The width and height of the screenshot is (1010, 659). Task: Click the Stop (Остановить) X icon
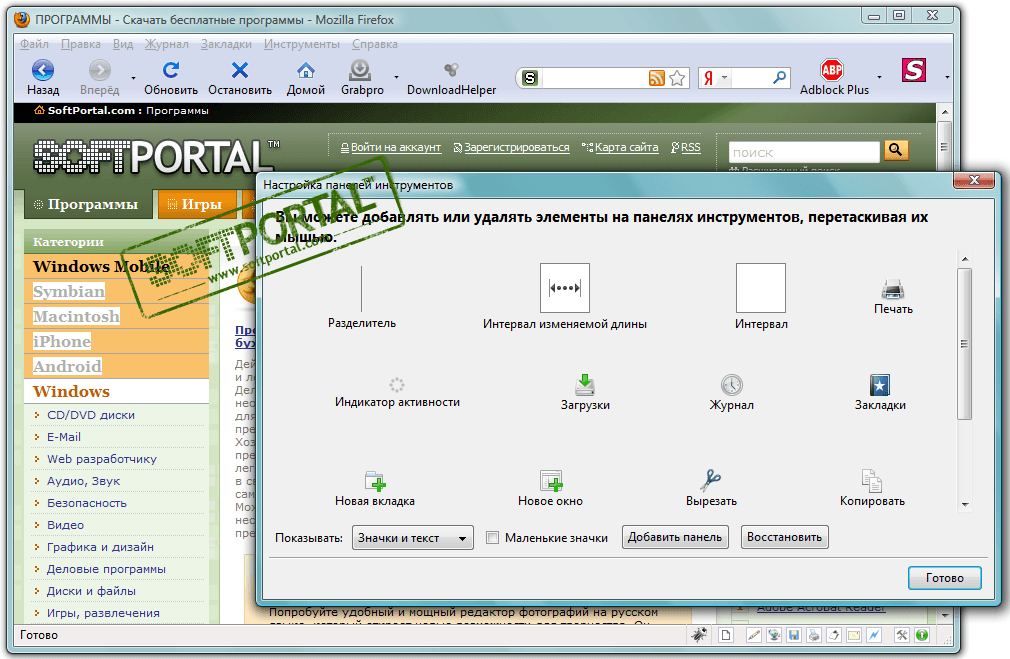(240, 70)
